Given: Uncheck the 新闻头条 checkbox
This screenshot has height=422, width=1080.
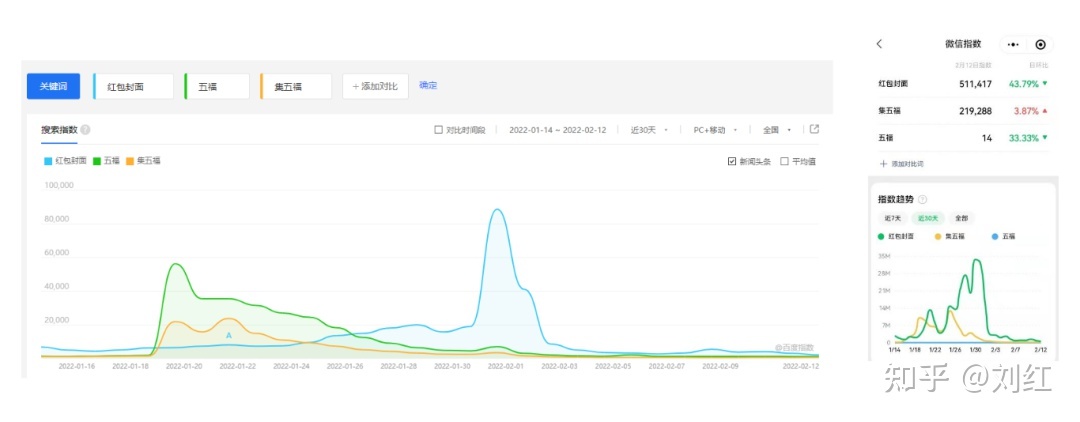Looking at the screenshot, I should pyautogui.click(x=732, y=160).
